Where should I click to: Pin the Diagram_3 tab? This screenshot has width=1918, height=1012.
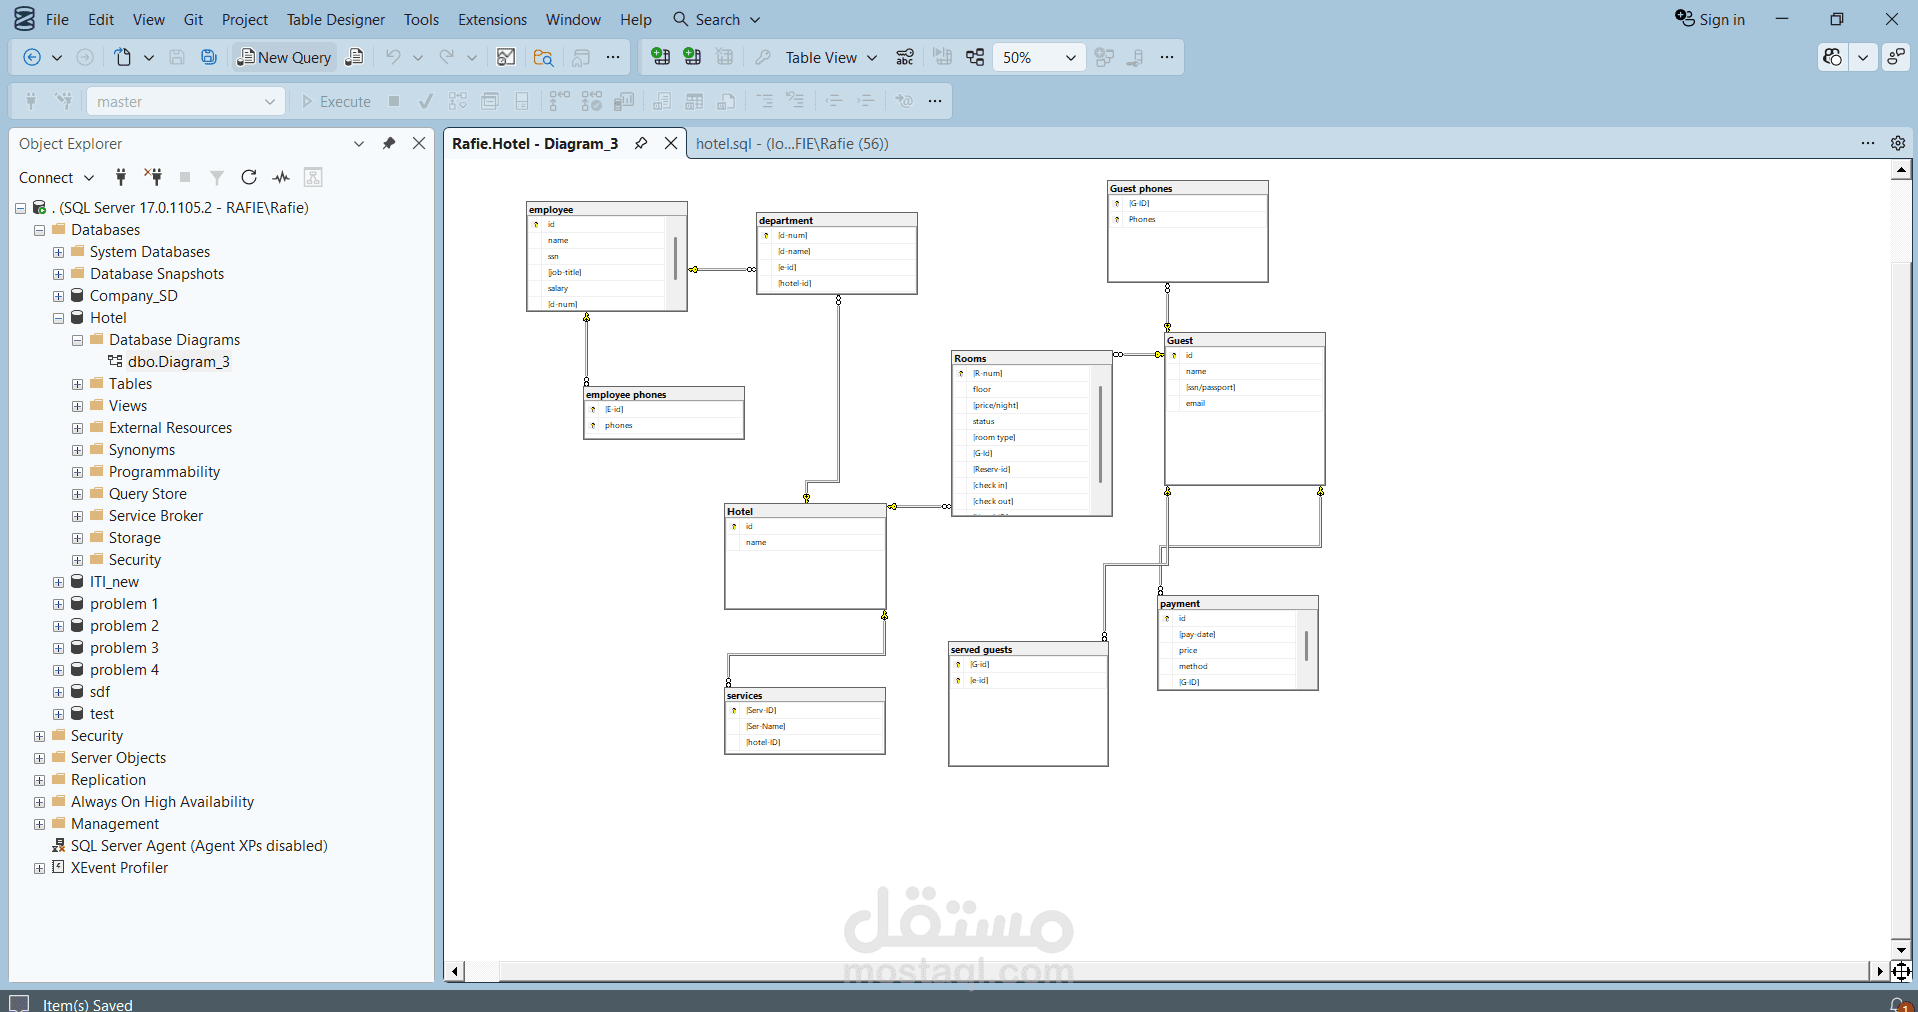point(641,143)
